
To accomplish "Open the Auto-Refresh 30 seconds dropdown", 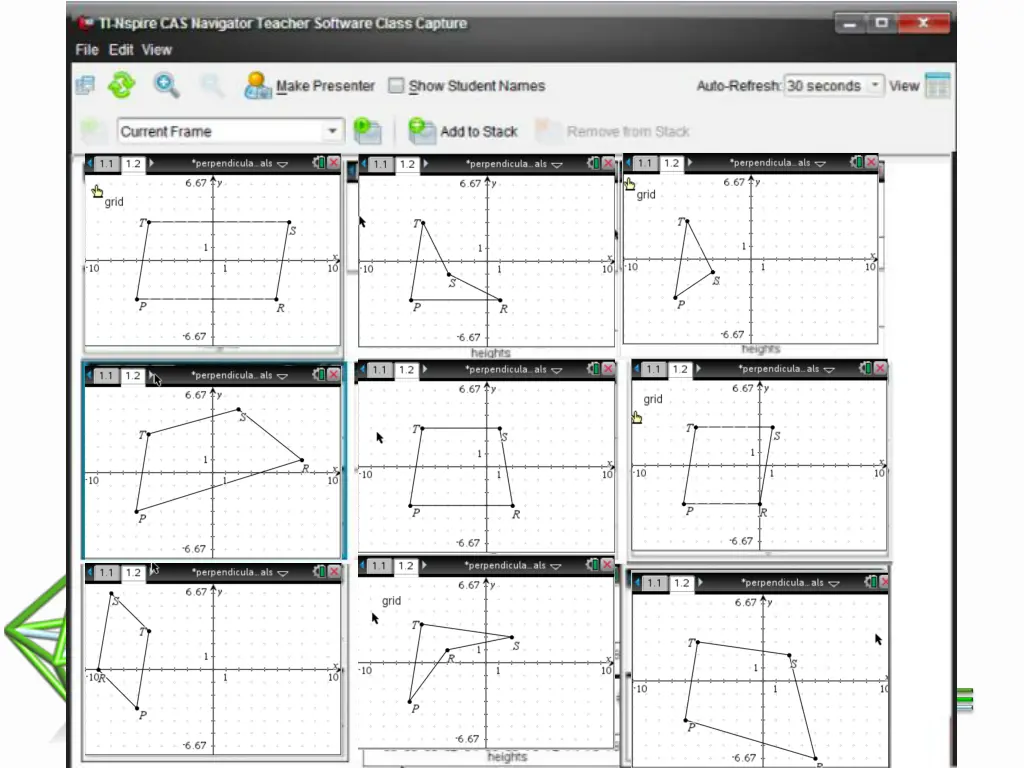I will coord(833,86).
